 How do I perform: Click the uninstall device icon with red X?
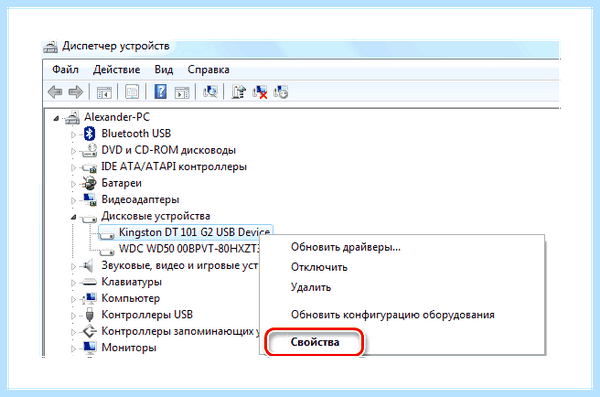260,92
